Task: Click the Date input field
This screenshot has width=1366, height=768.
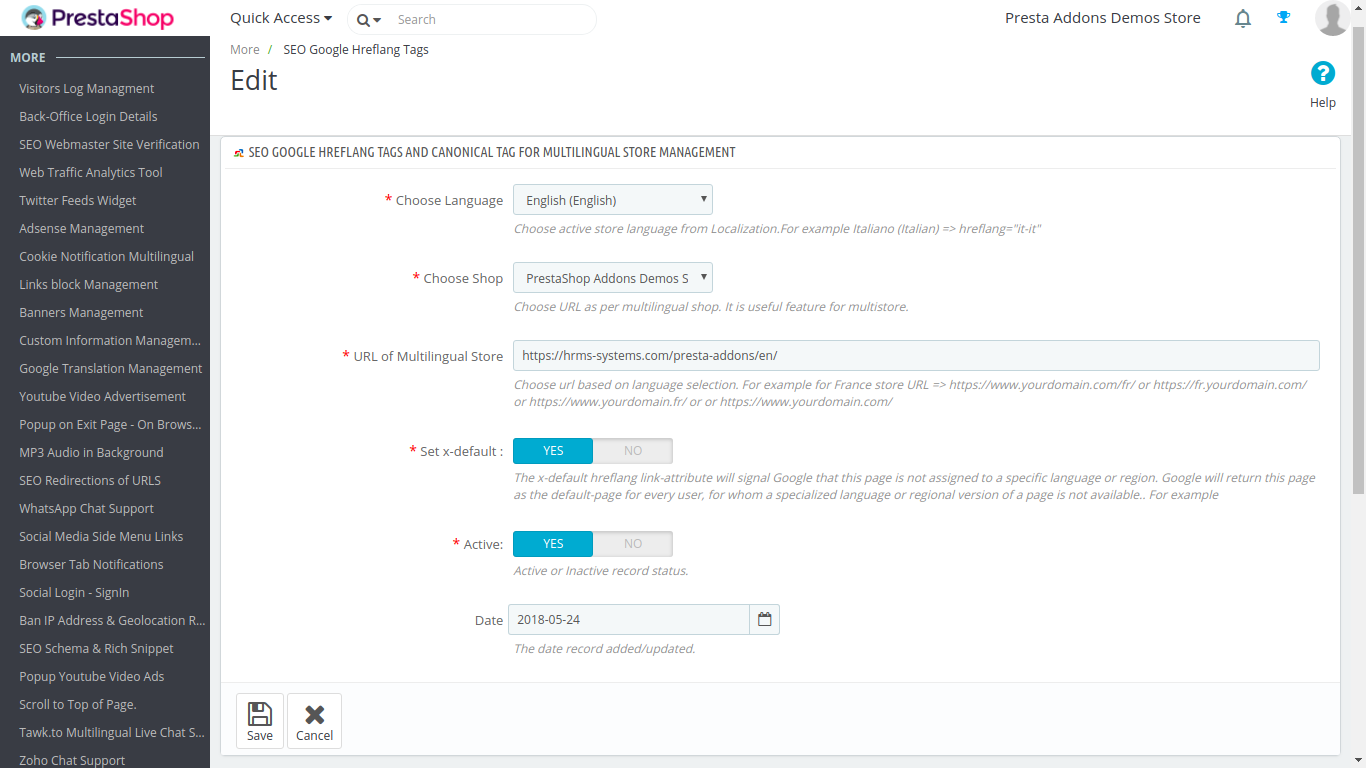Action: pos(629,619)
